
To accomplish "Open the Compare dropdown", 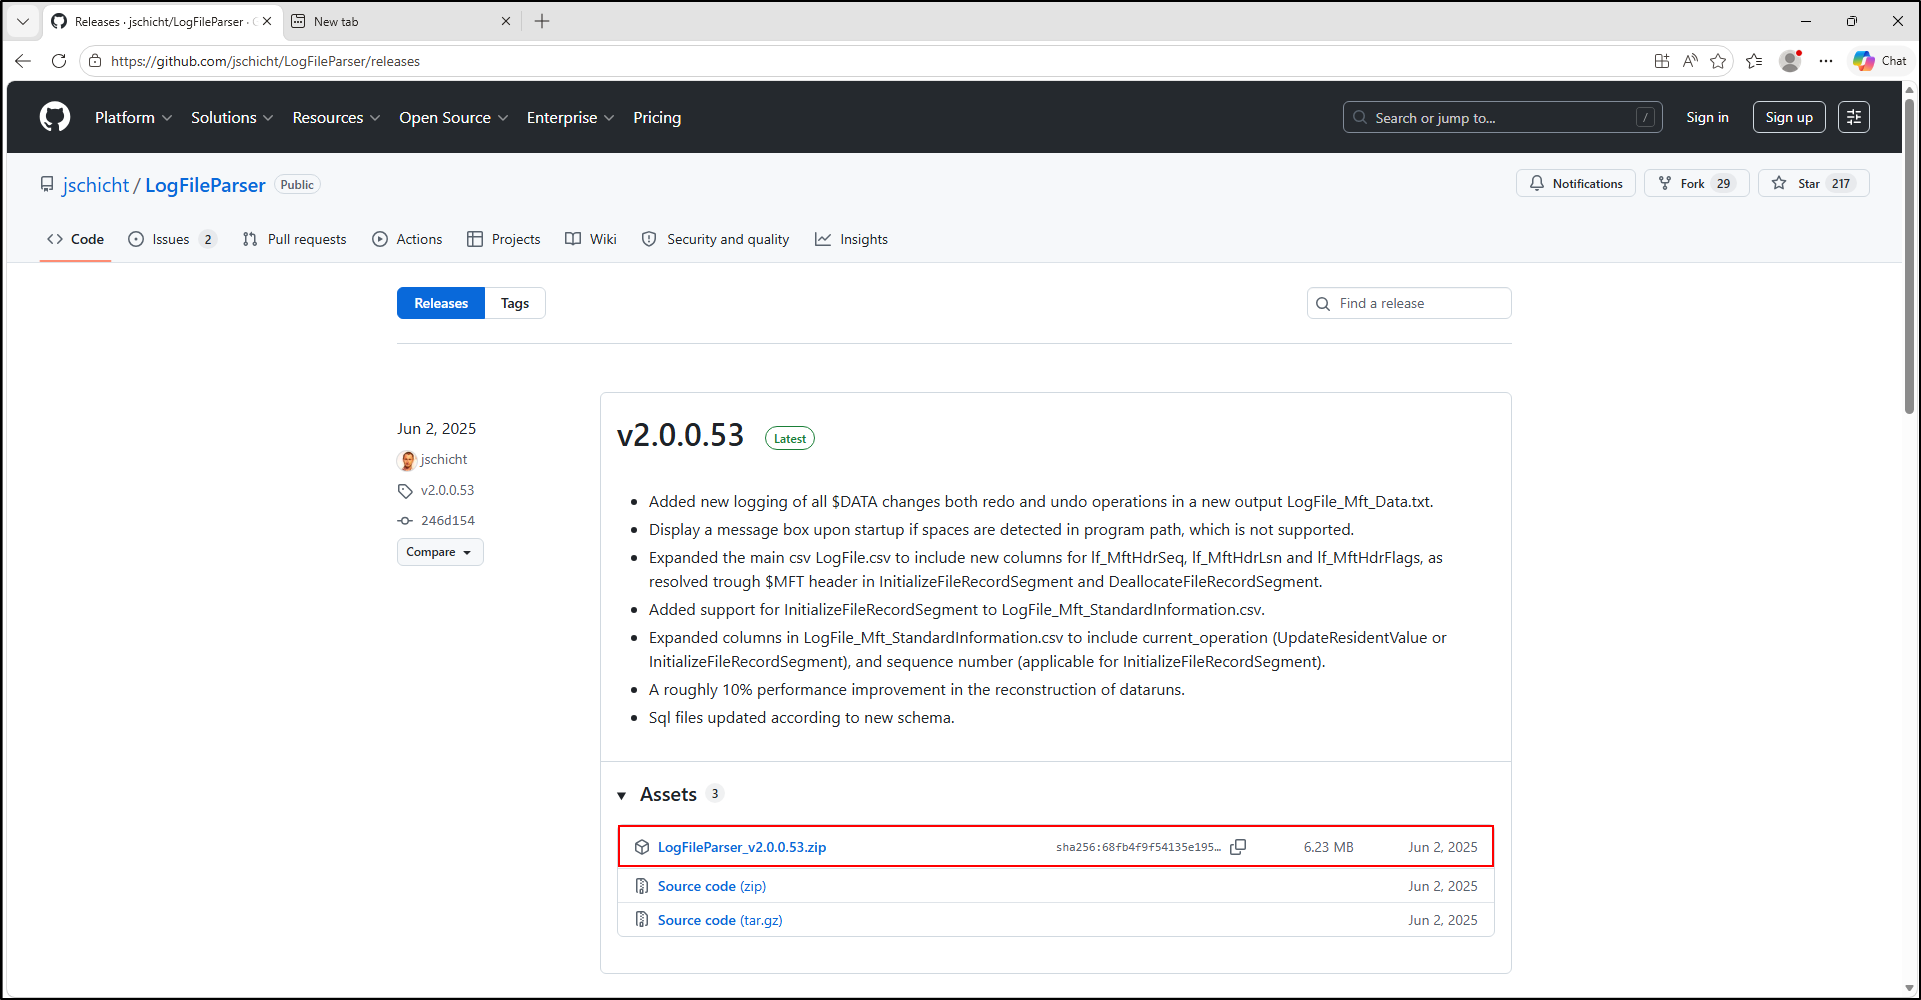I will [440, 552].
